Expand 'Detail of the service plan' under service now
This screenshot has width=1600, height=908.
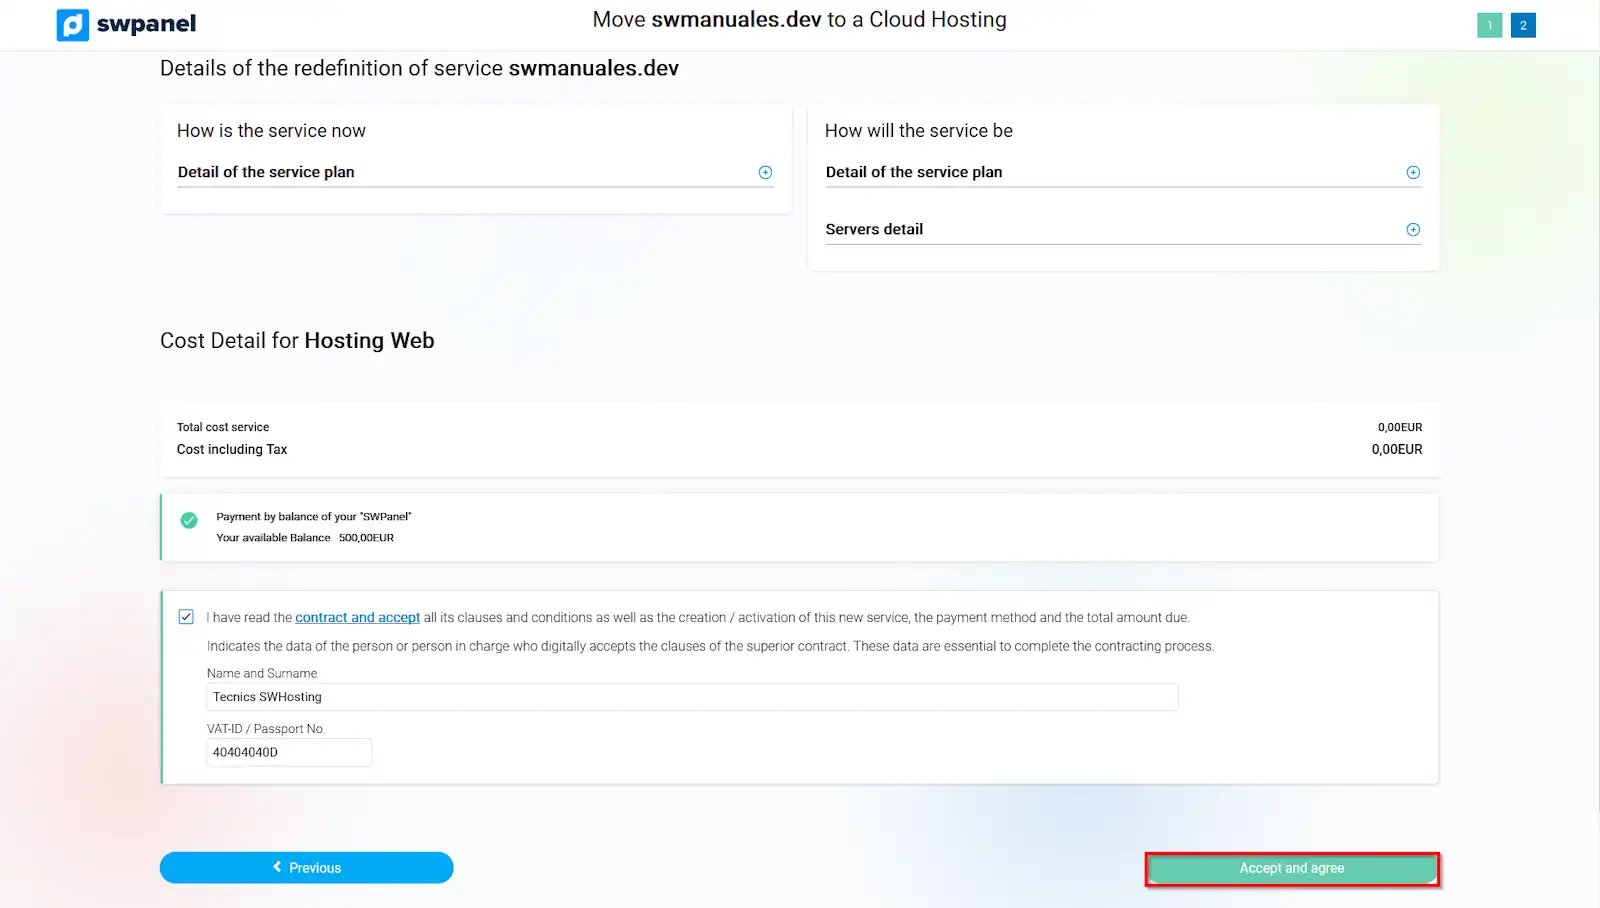point(266,172)
